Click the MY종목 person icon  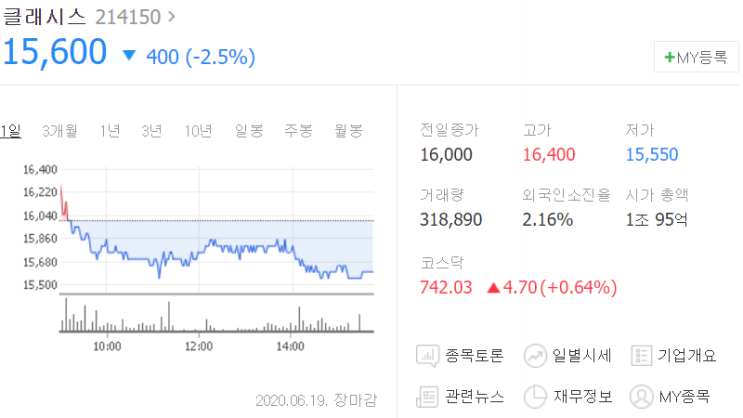pos(641,397)
